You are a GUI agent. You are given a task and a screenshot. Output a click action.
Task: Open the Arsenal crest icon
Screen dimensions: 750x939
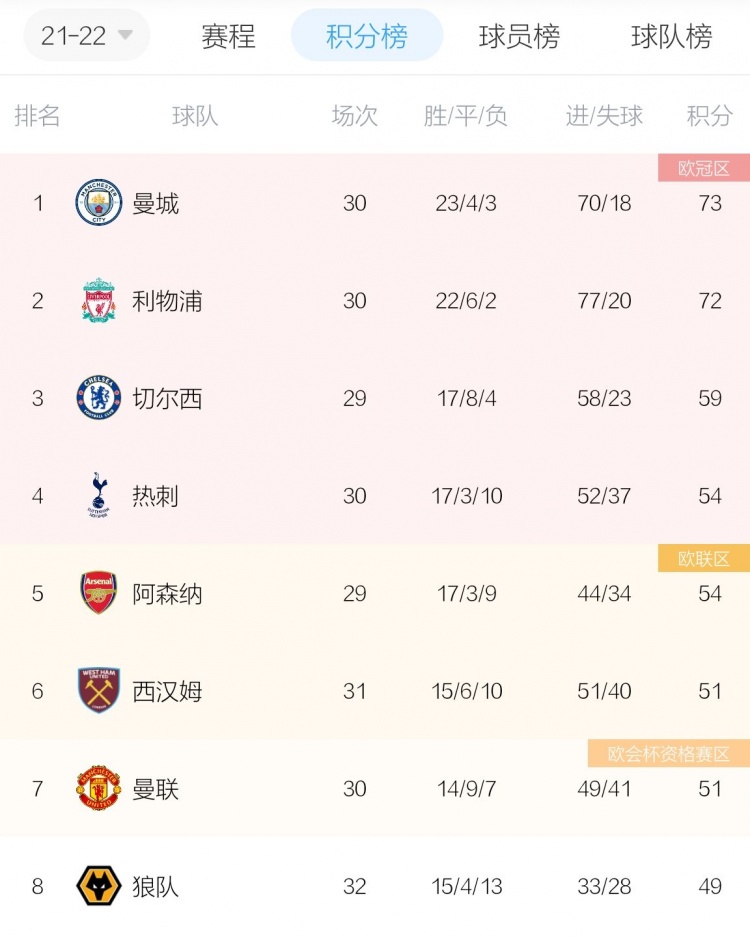99,593
